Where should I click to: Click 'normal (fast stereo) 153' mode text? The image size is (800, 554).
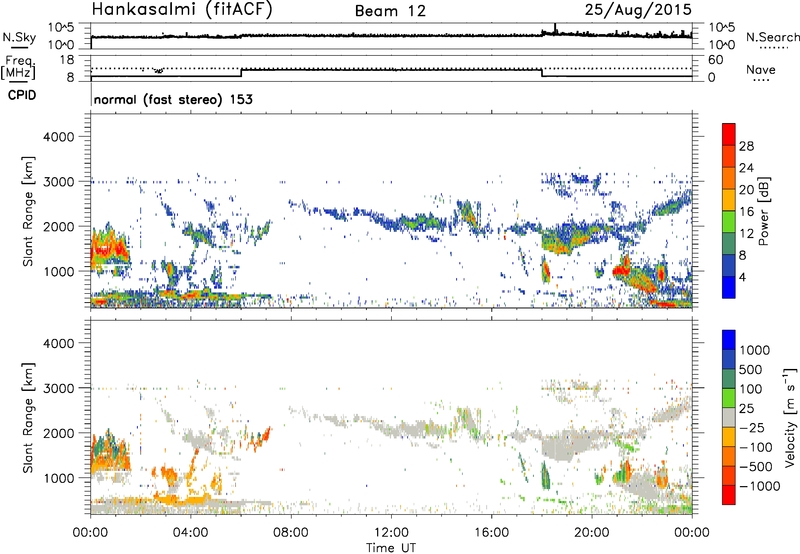[173, 99]
